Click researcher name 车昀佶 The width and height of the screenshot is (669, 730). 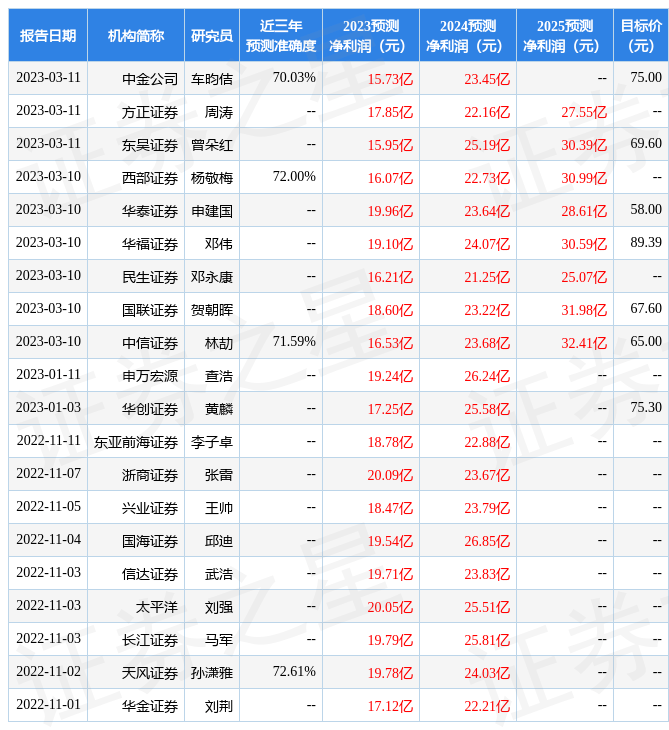coord(212,79)
